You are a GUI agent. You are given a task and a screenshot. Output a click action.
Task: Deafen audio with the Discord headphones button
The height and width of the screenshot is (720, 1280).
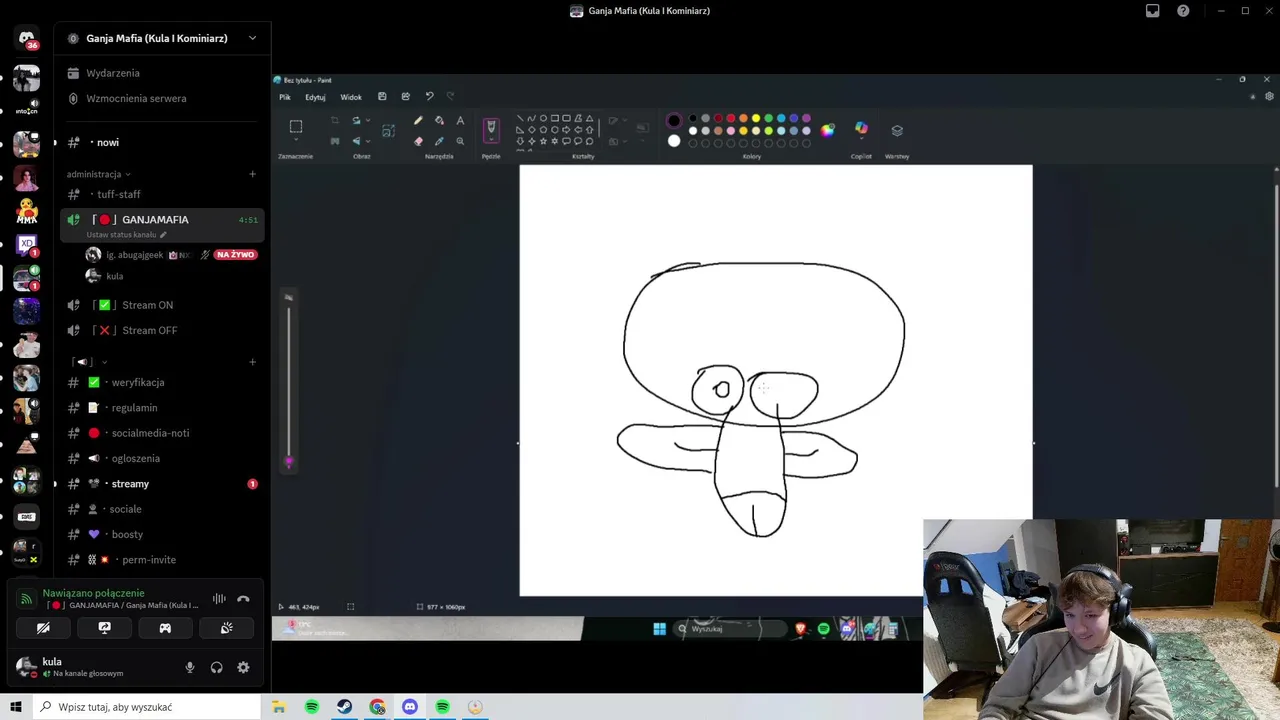216,667
